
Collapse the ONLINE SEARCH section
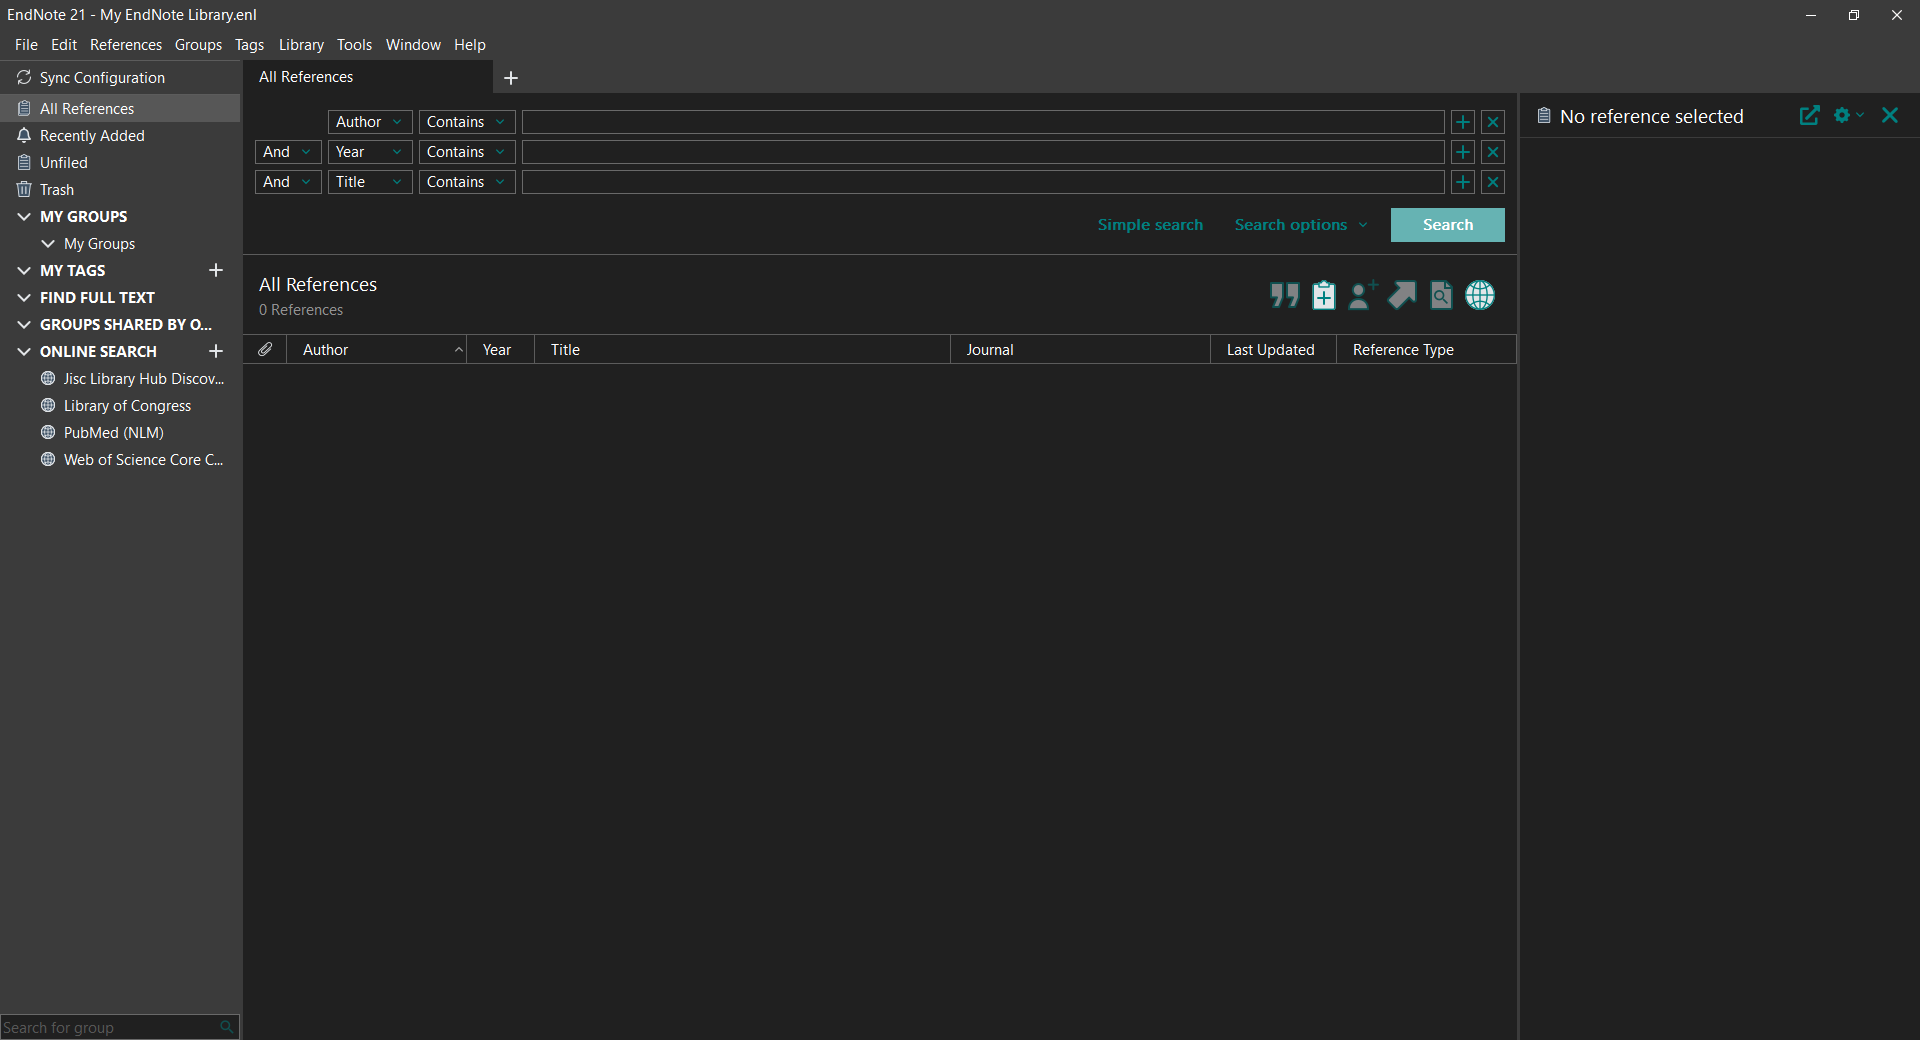24,351
